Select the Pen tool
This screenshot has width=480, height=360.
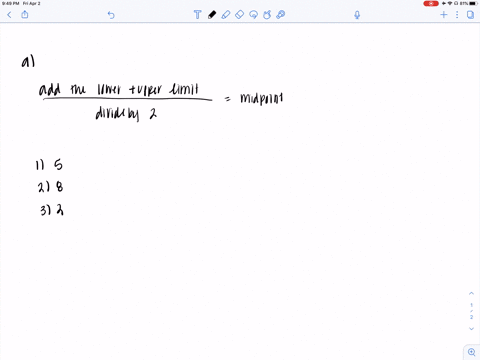tap(212, 15)
